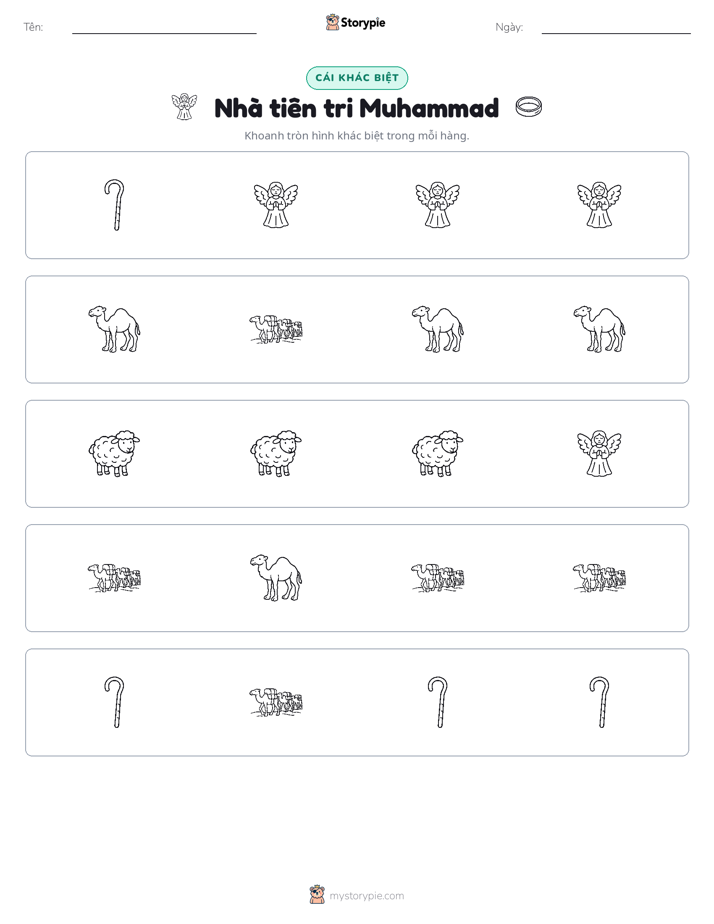Click the last angel in row one
714x924 pixels.
tap(599, 205)
